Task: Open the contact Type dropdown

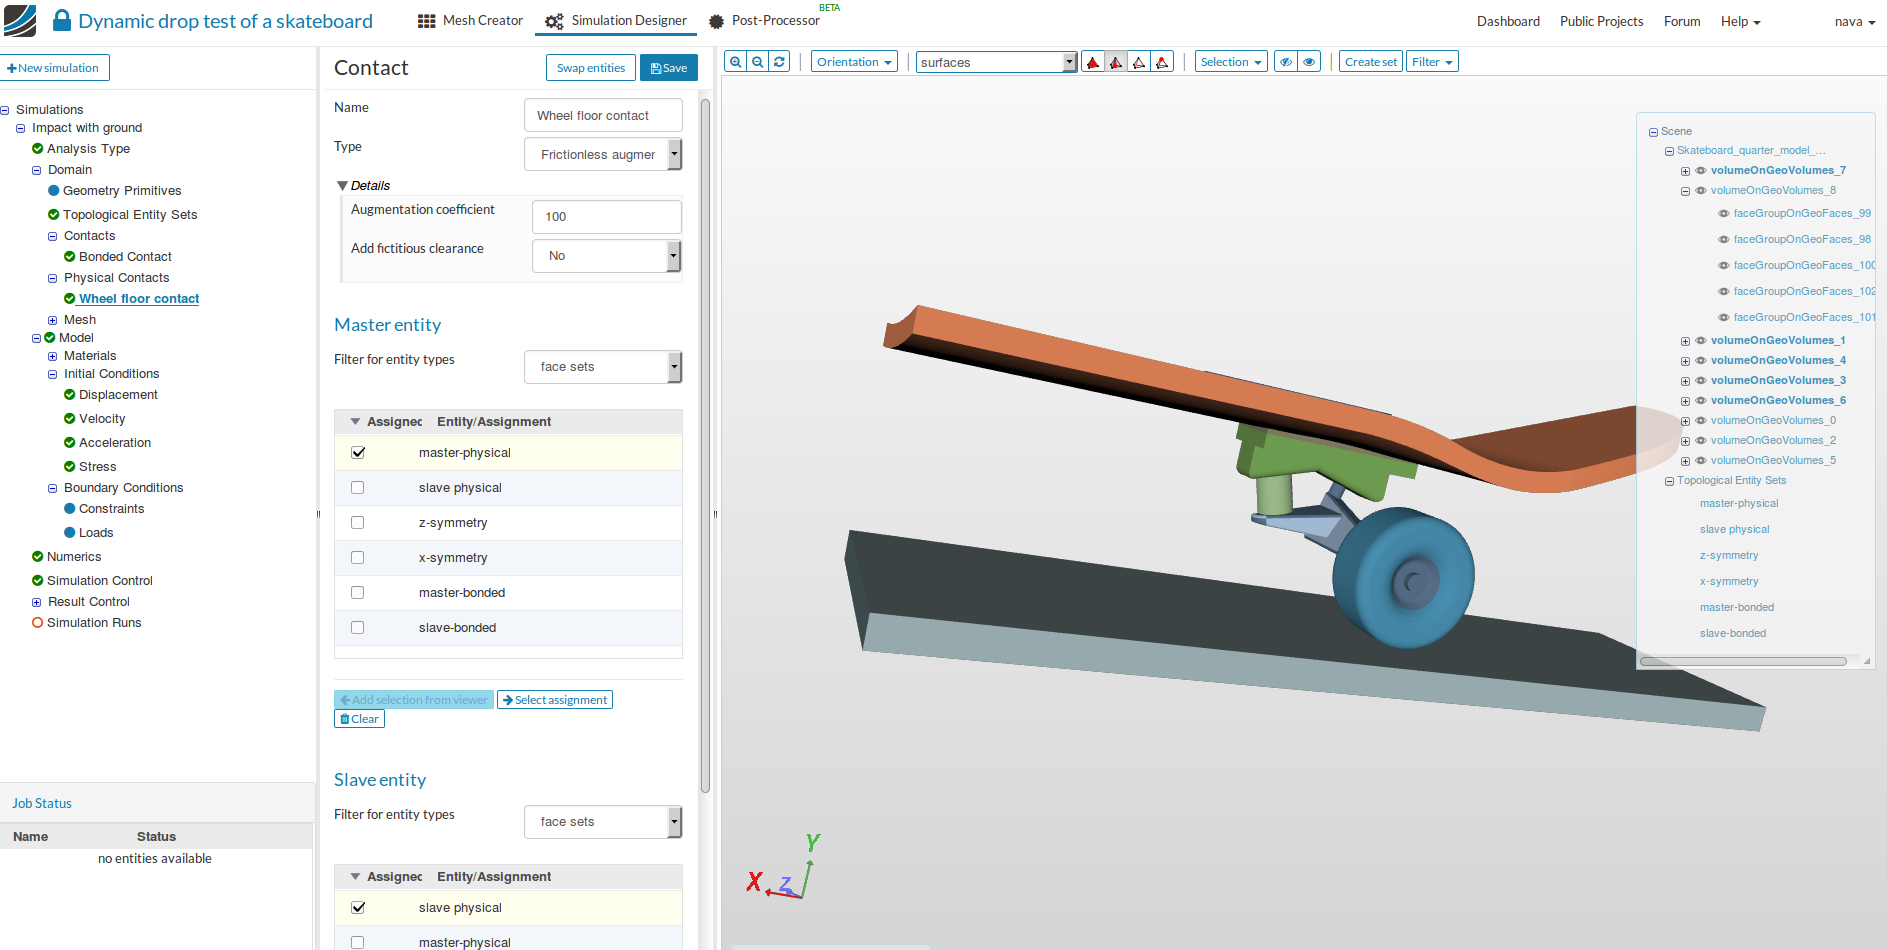Action: [603, 155]
